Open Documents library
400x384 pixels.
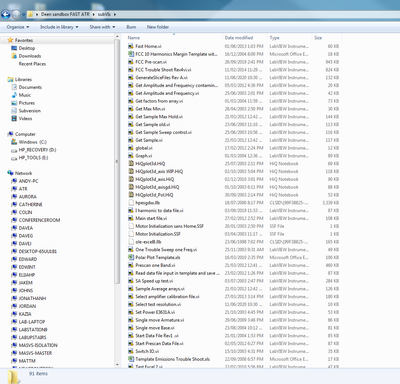(x=30, y=87)
